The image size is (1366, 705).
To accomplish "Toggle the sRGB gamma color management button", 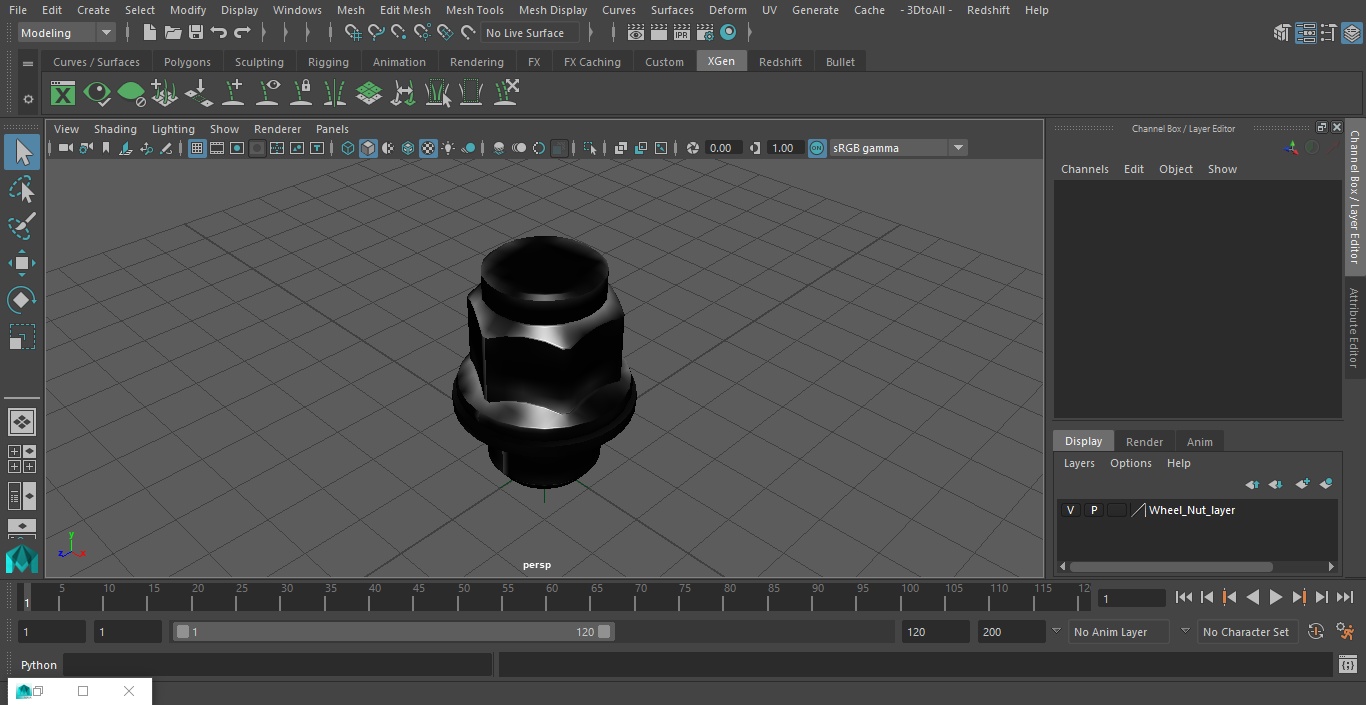I will [817, 148].
